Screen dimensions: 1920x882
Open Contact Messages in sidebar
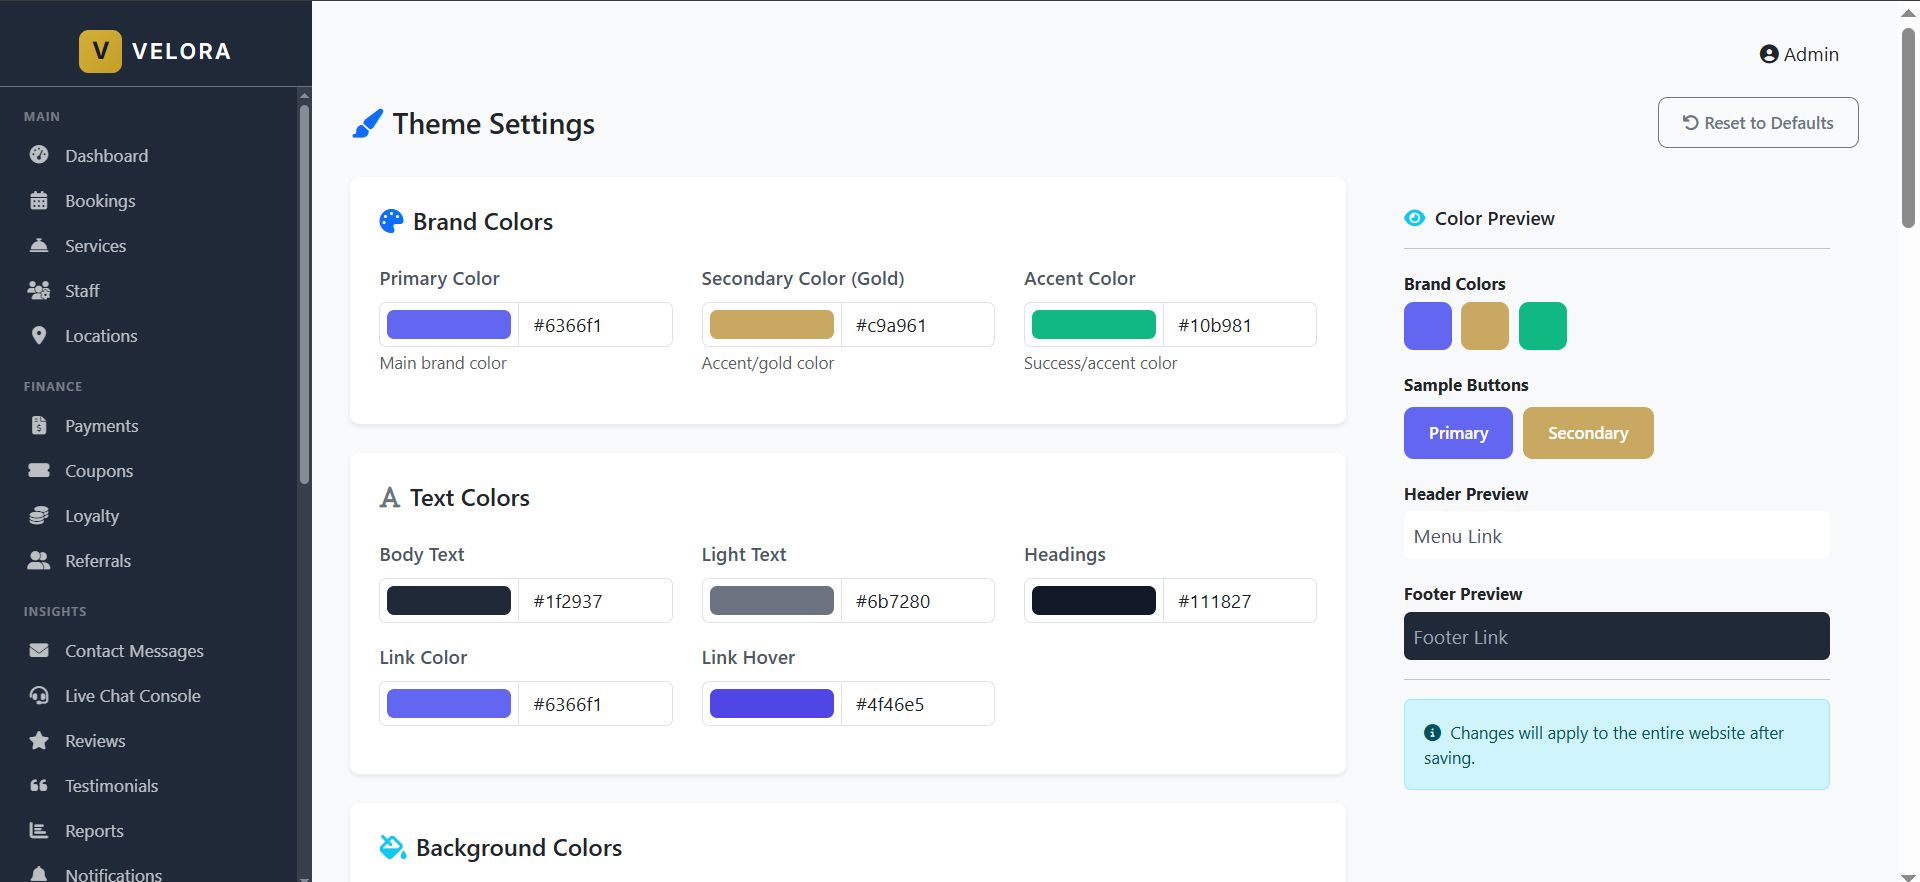[134, 651]
